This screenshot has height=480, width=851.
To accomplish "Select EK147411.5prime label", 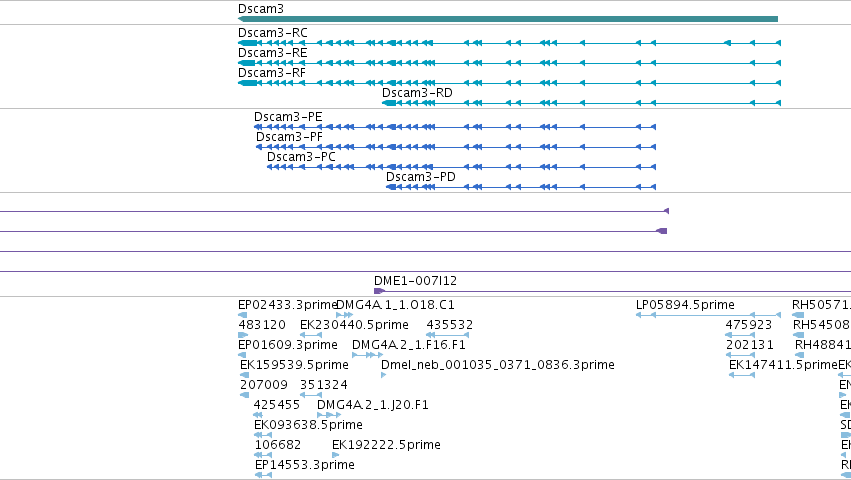I will pyautogui.click(x=783, y=365).
